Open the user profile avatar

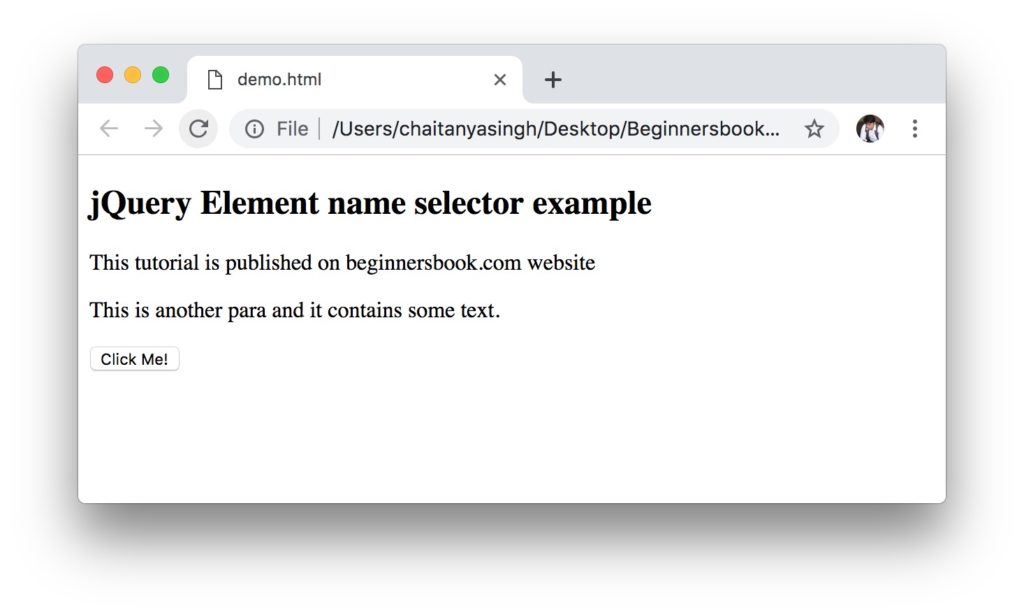point(870,129)
